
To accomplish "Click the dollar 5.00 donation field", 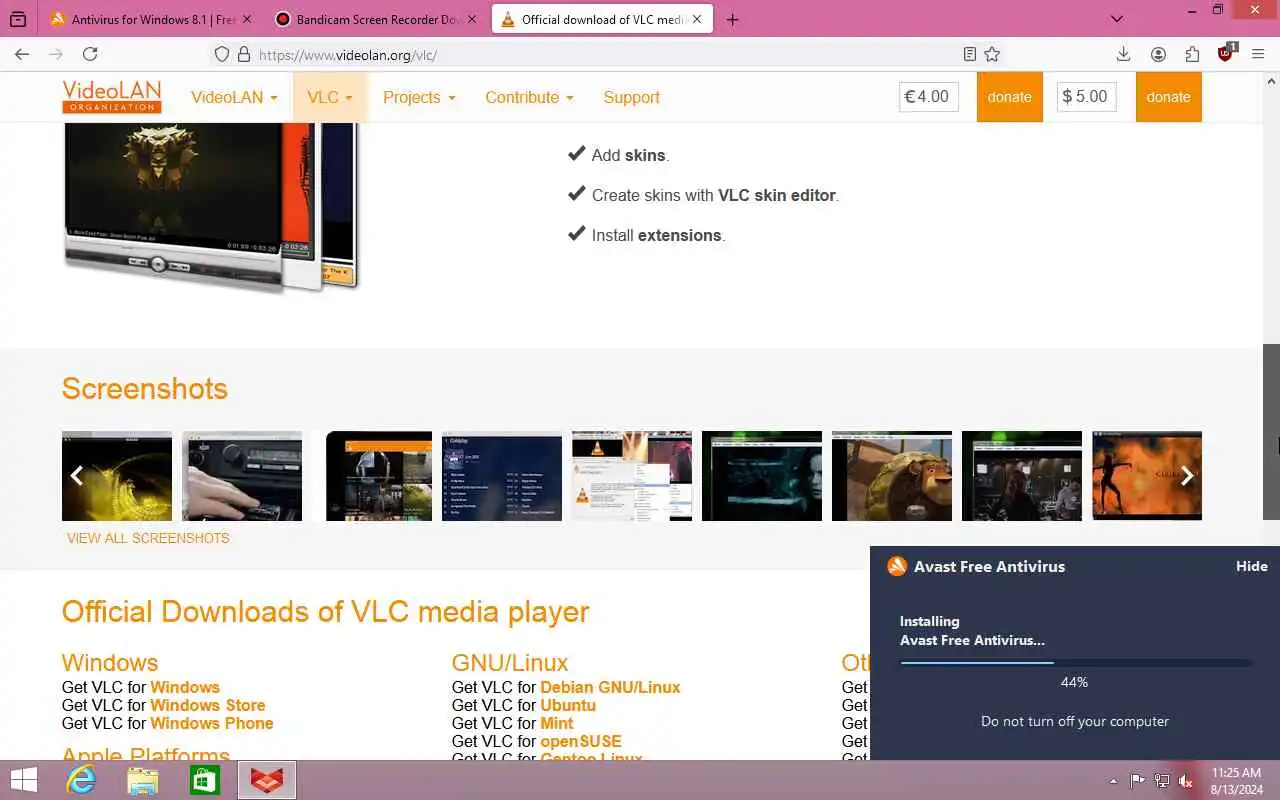I will (x=1087, y=97).
